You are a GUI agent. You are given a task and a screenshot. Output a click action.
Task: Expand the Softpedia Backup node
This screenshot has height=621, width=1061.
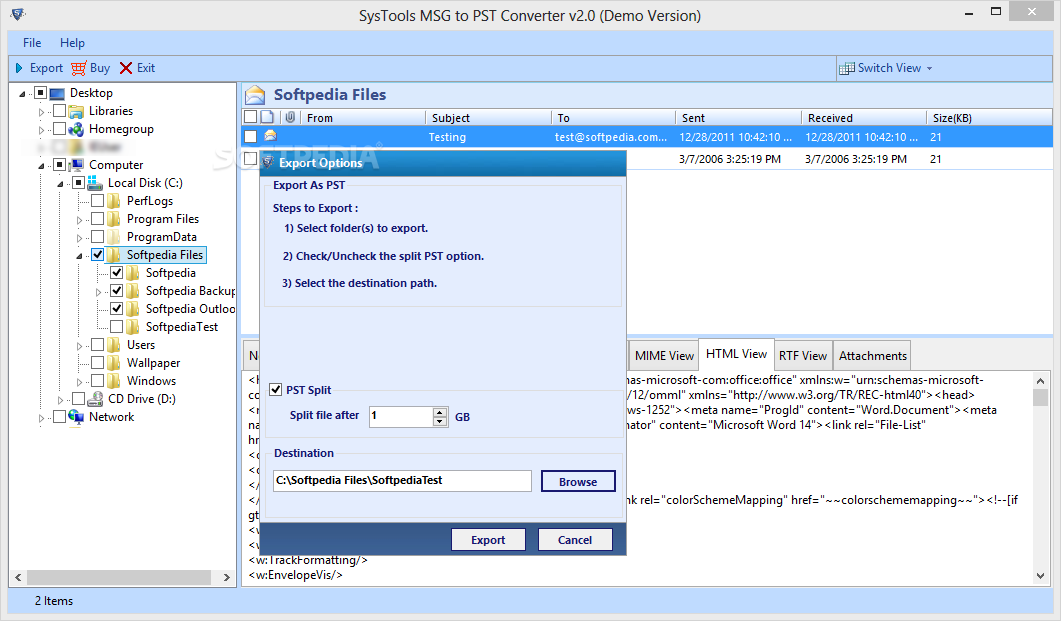click(98, 292)
